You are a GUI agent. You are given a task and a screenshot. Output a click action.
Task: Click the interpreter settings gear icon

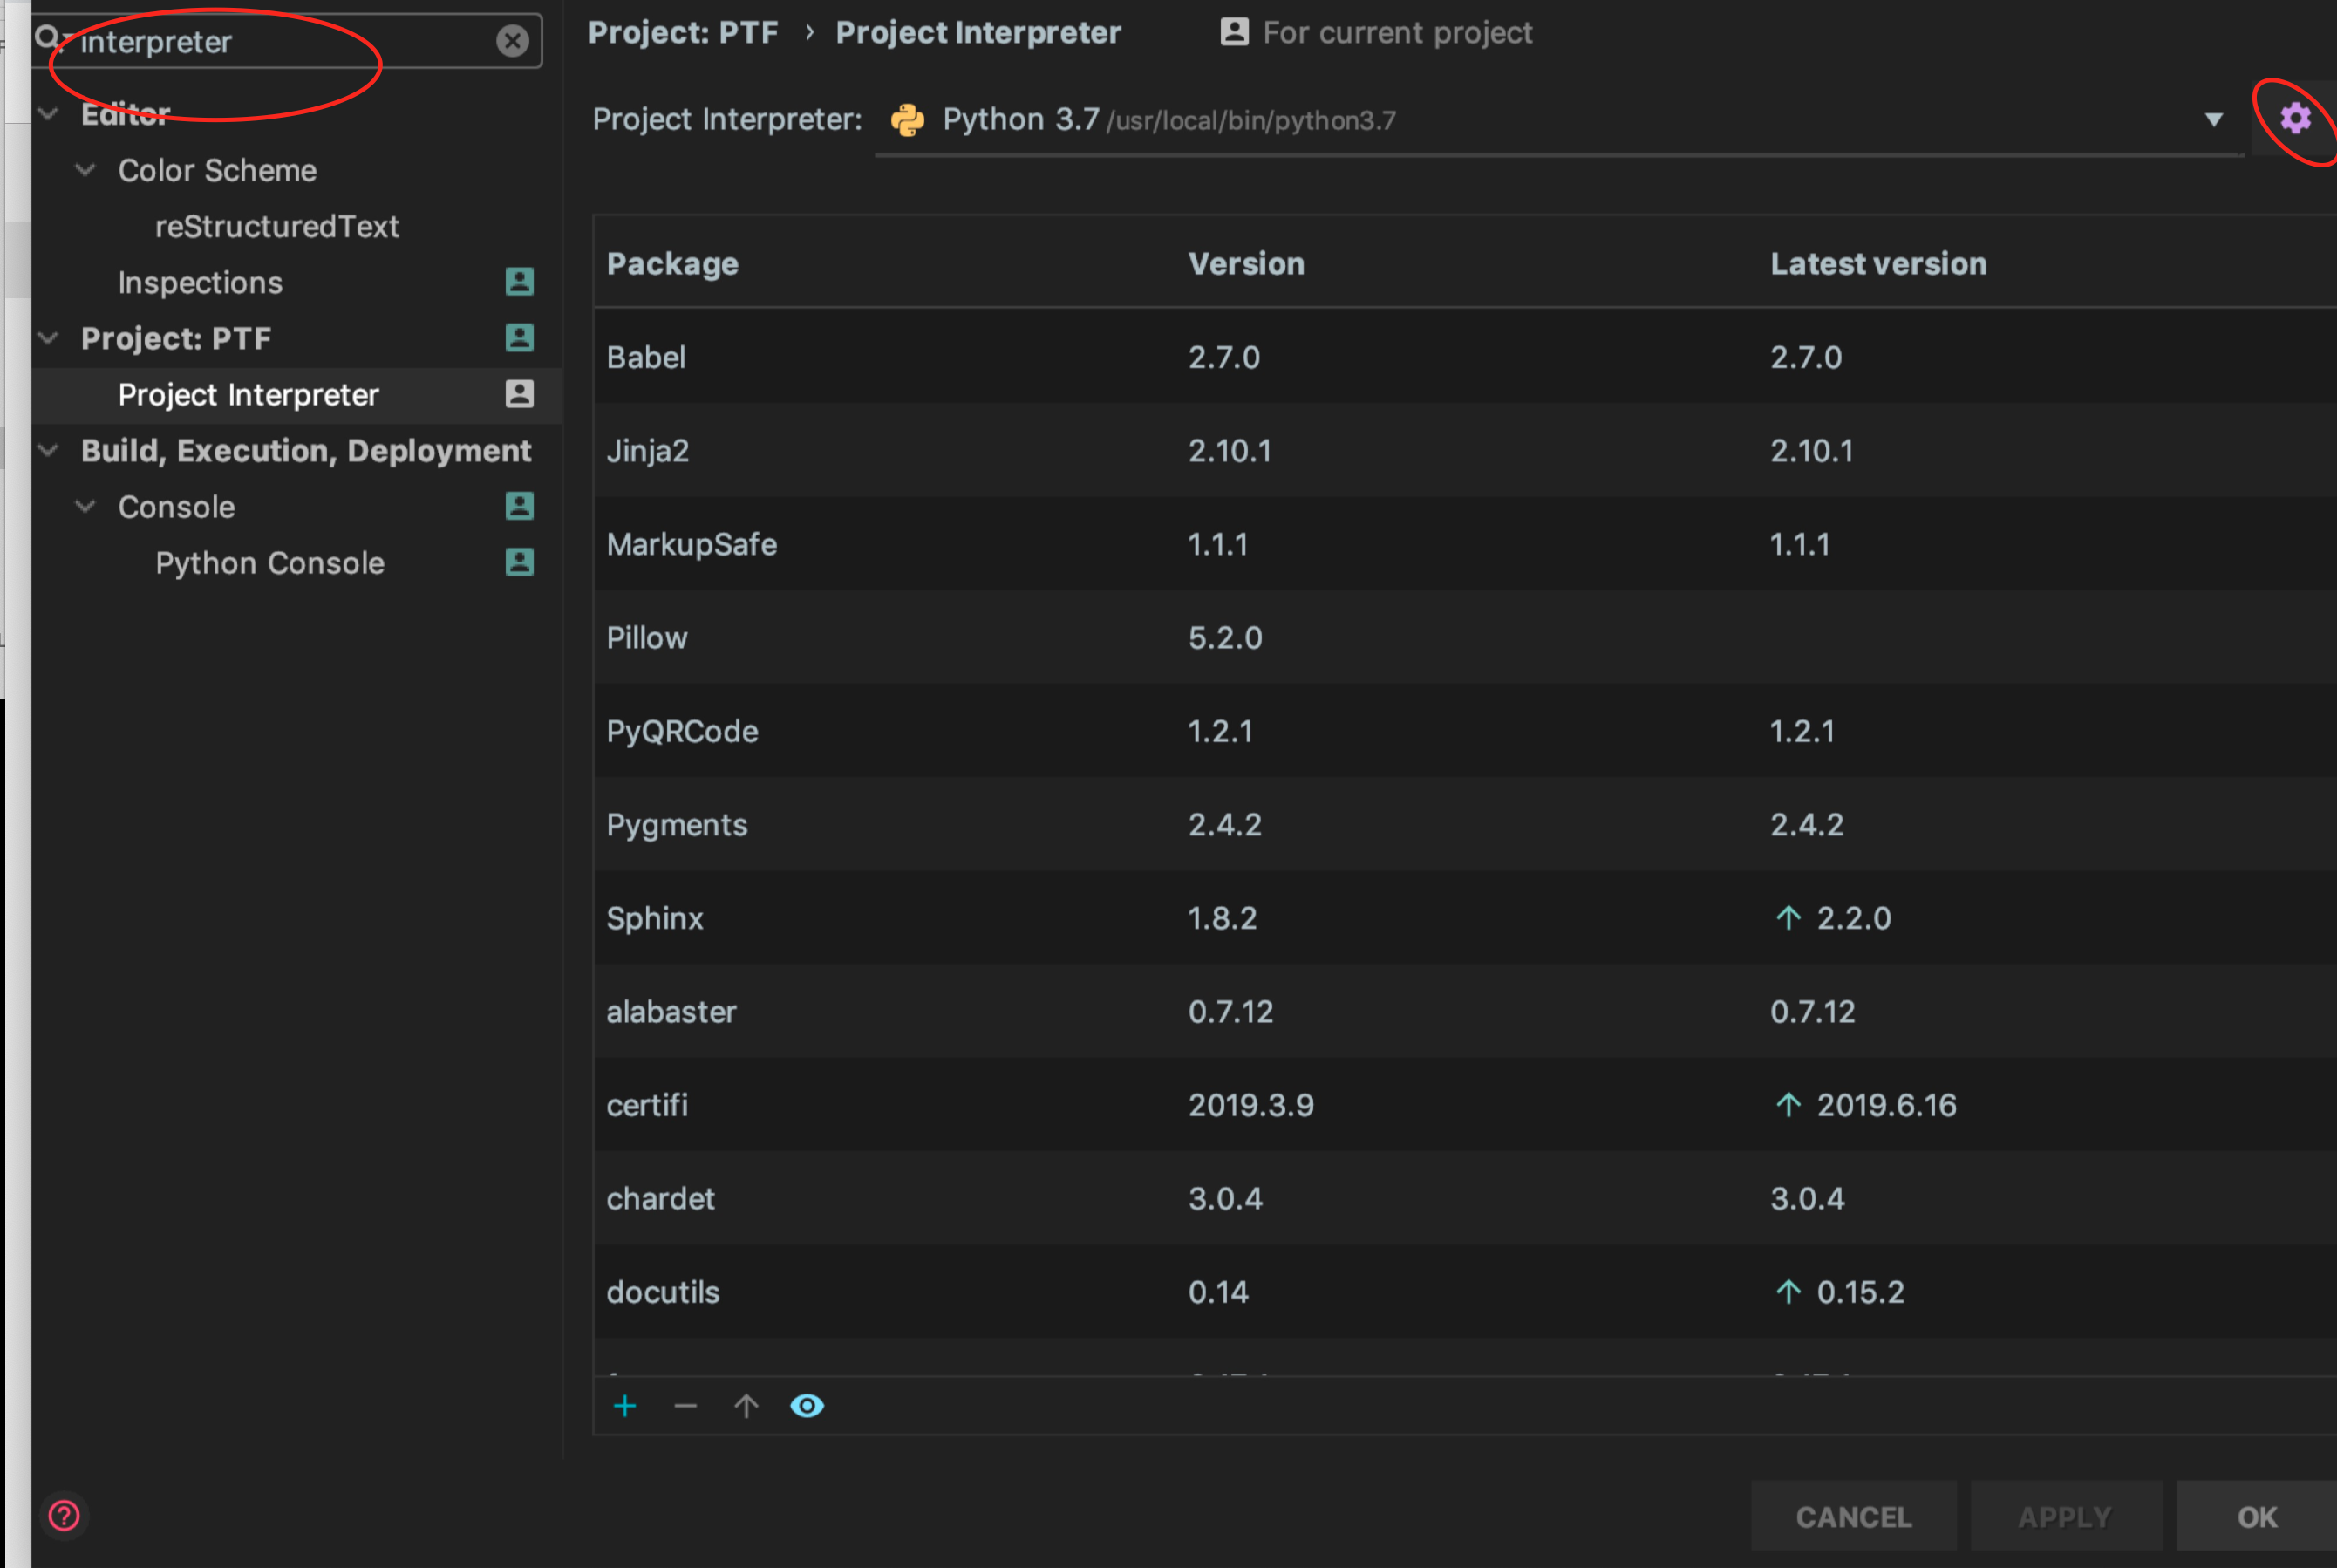[x=2295, y=119]
